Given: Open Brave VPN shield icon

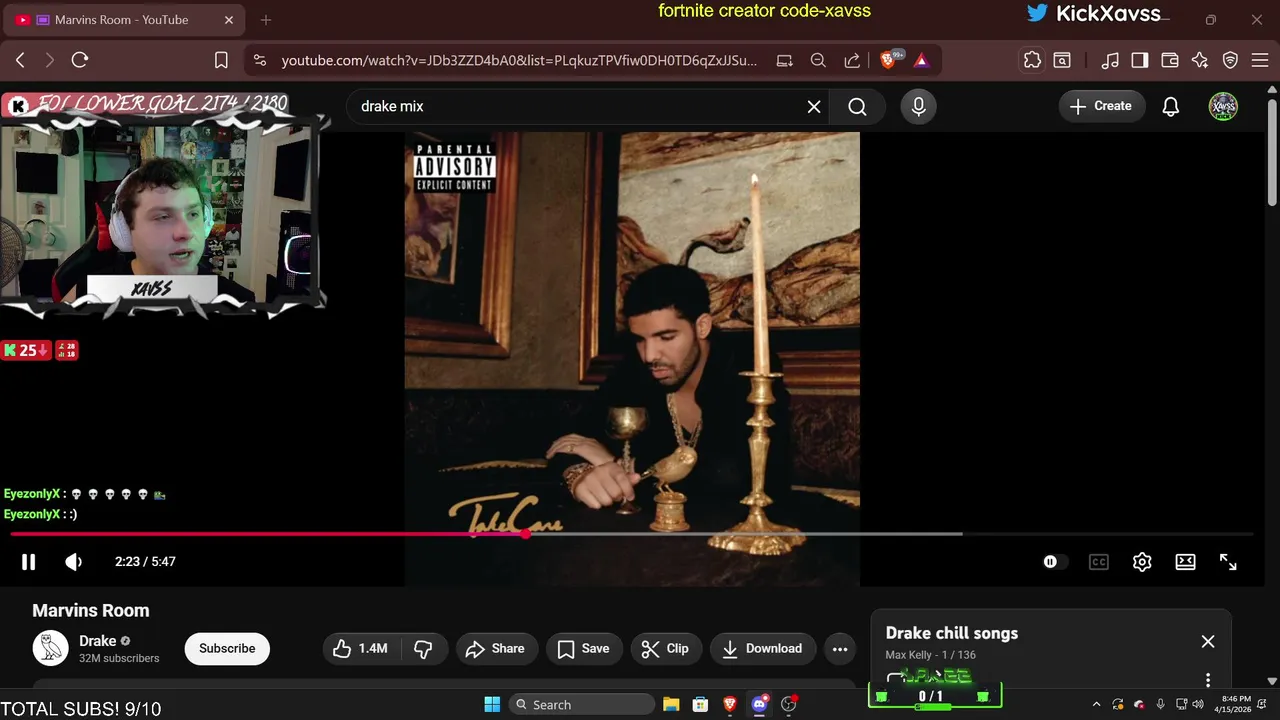Looking at the screenshot, I should tap(1231, 60).
